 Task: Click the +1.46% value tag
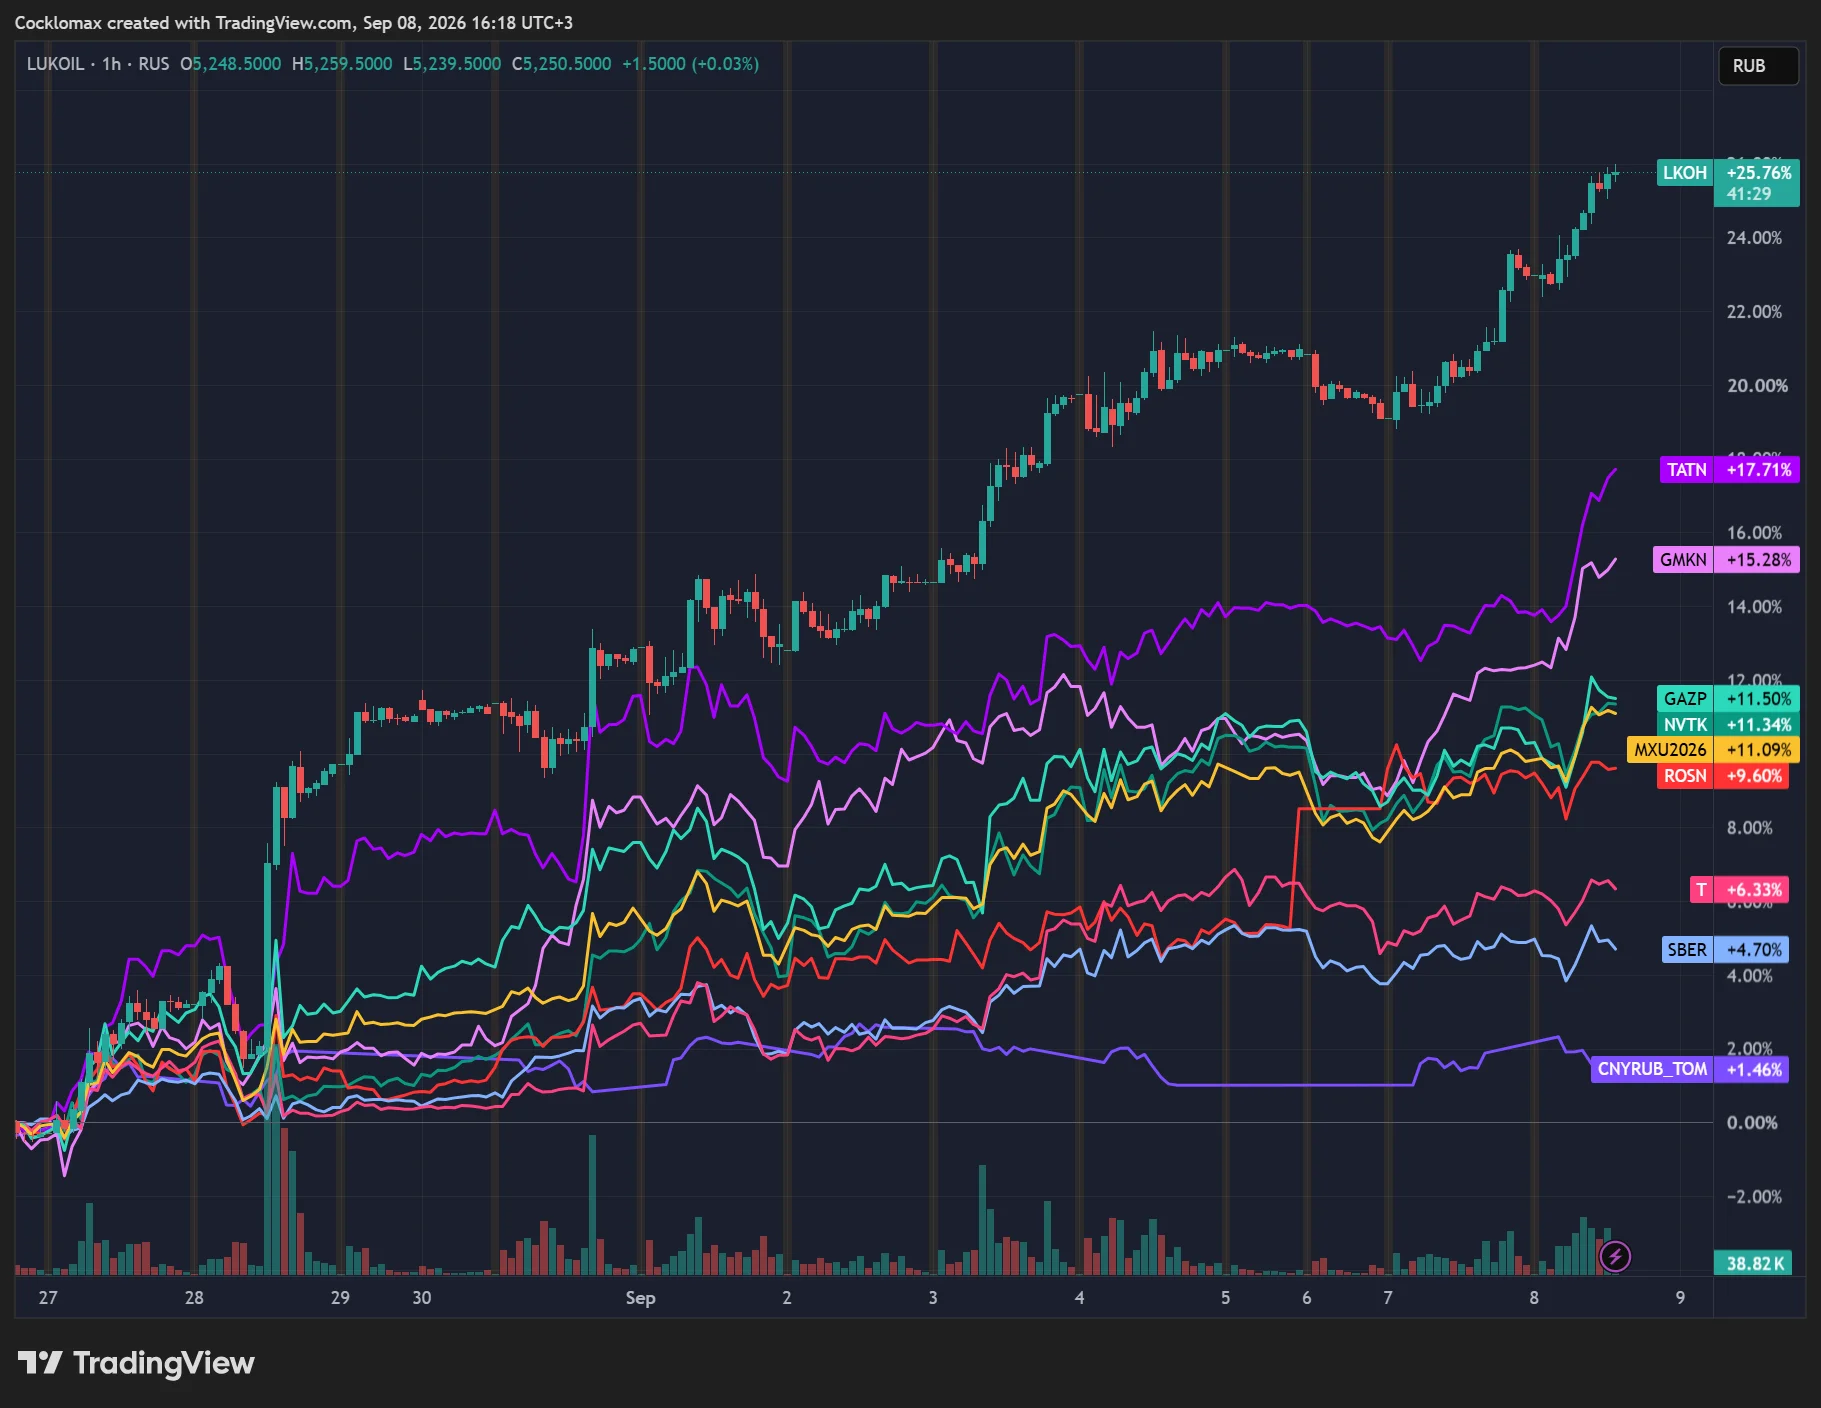click(1753, 1070)
